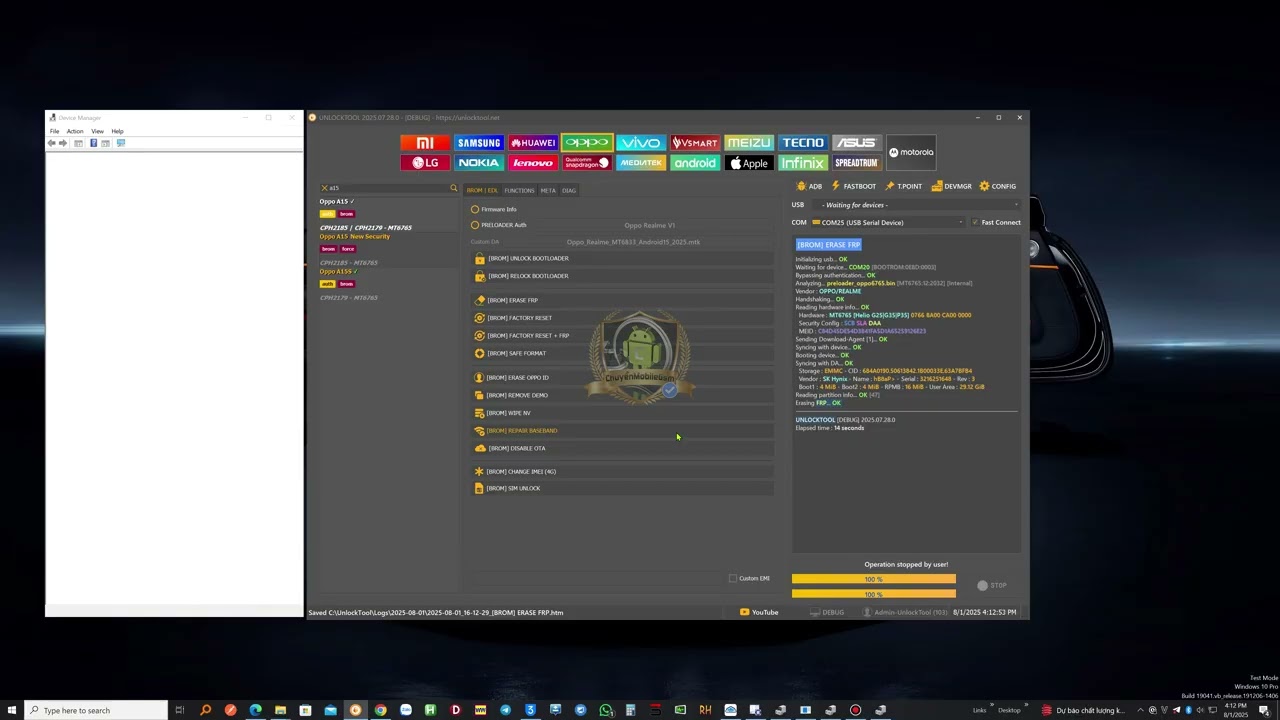
Task: Run [BROM] ERASE OPPO ID
Action: point(622,377)
